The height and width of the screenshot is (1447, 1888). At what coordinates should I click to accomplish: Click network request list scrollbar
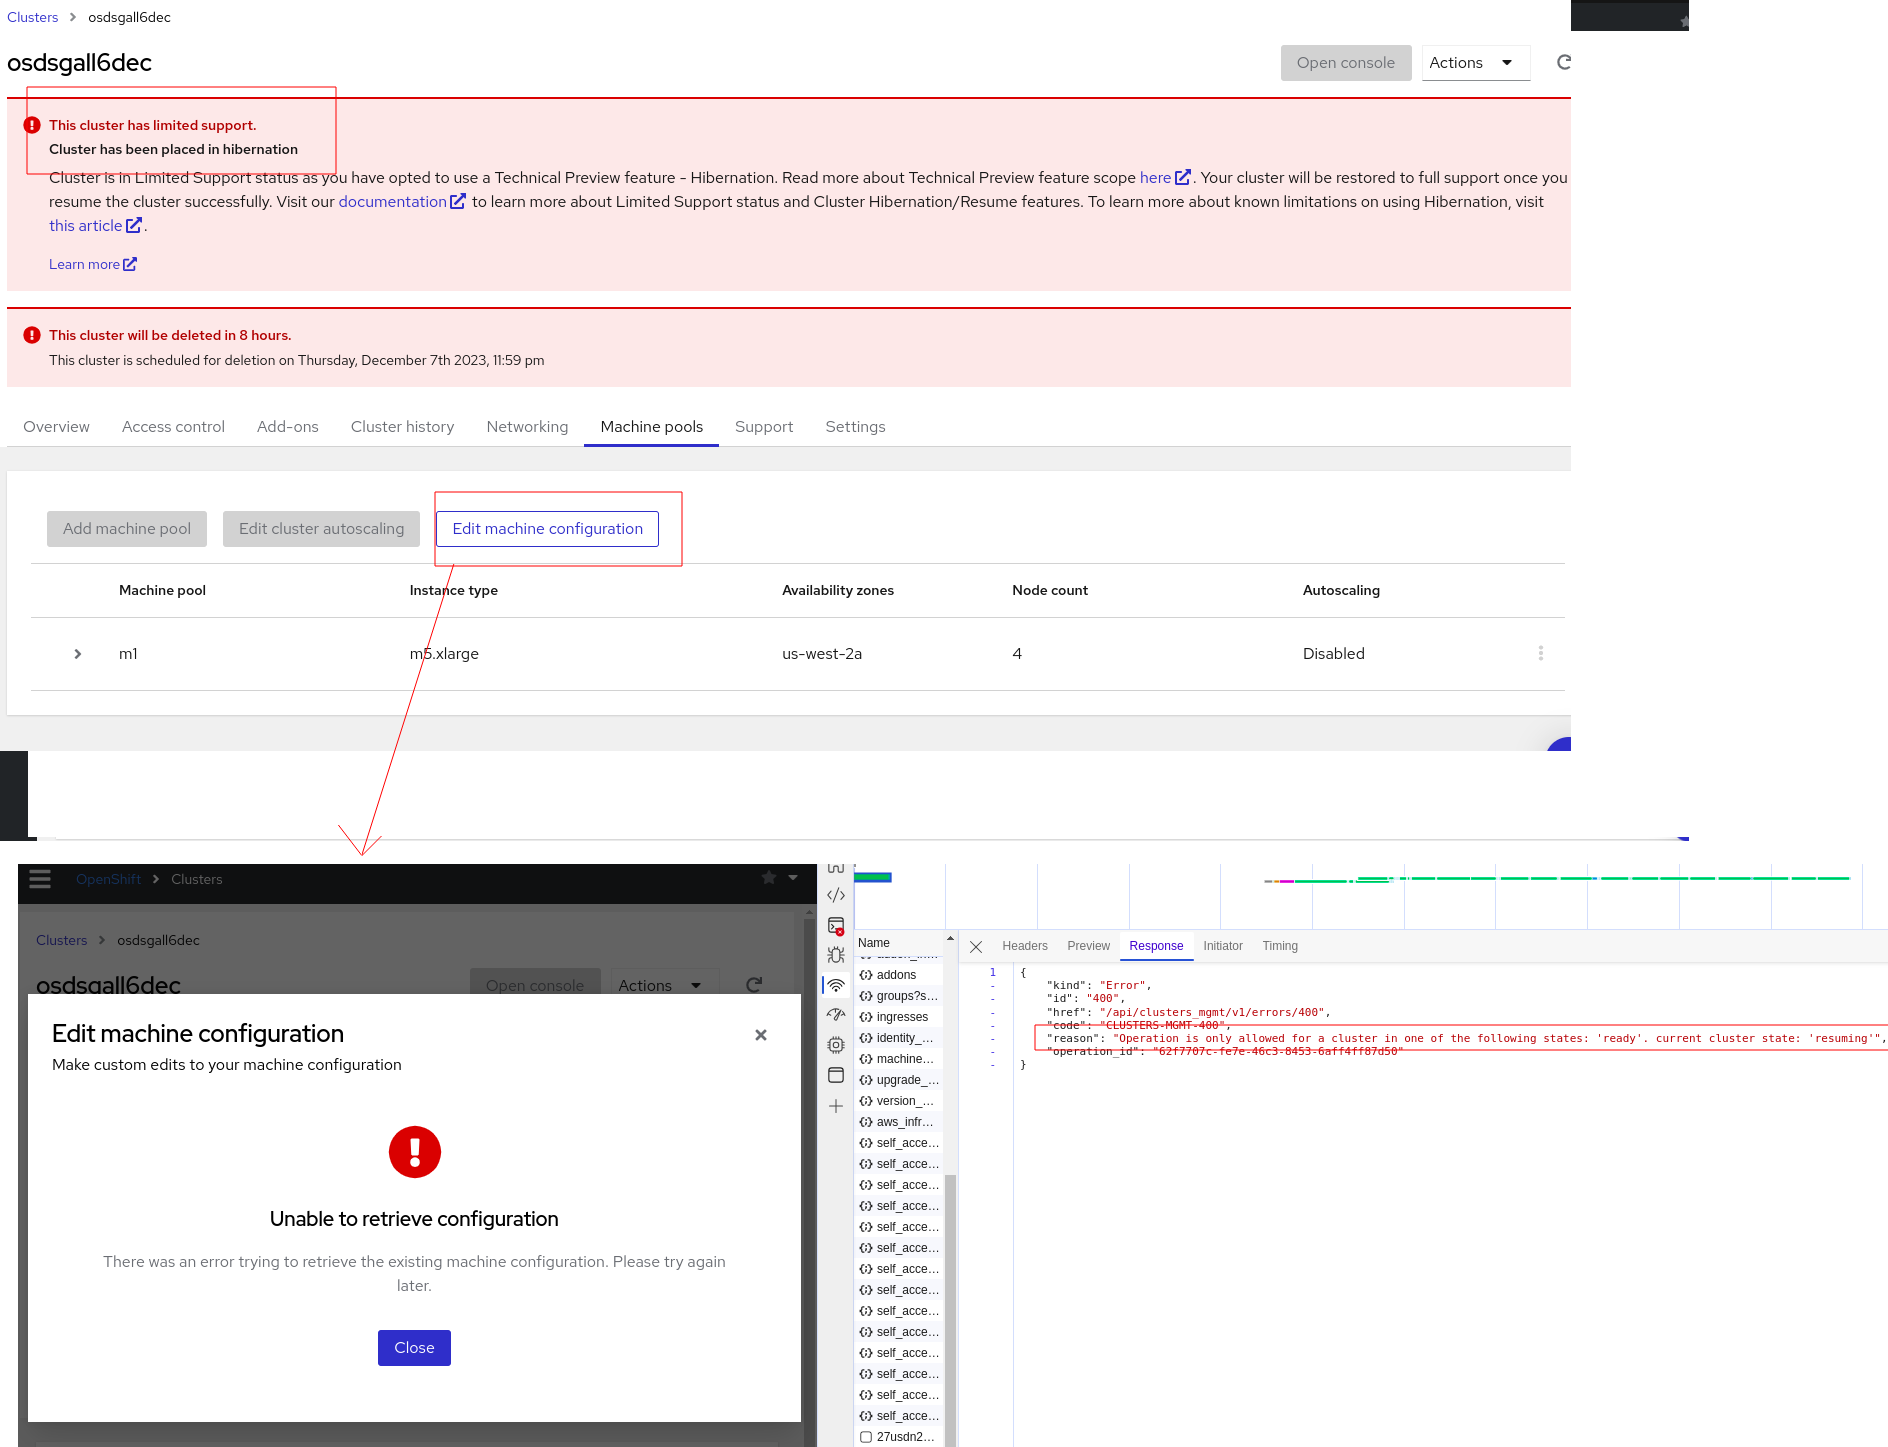[x=950, y=1310]
